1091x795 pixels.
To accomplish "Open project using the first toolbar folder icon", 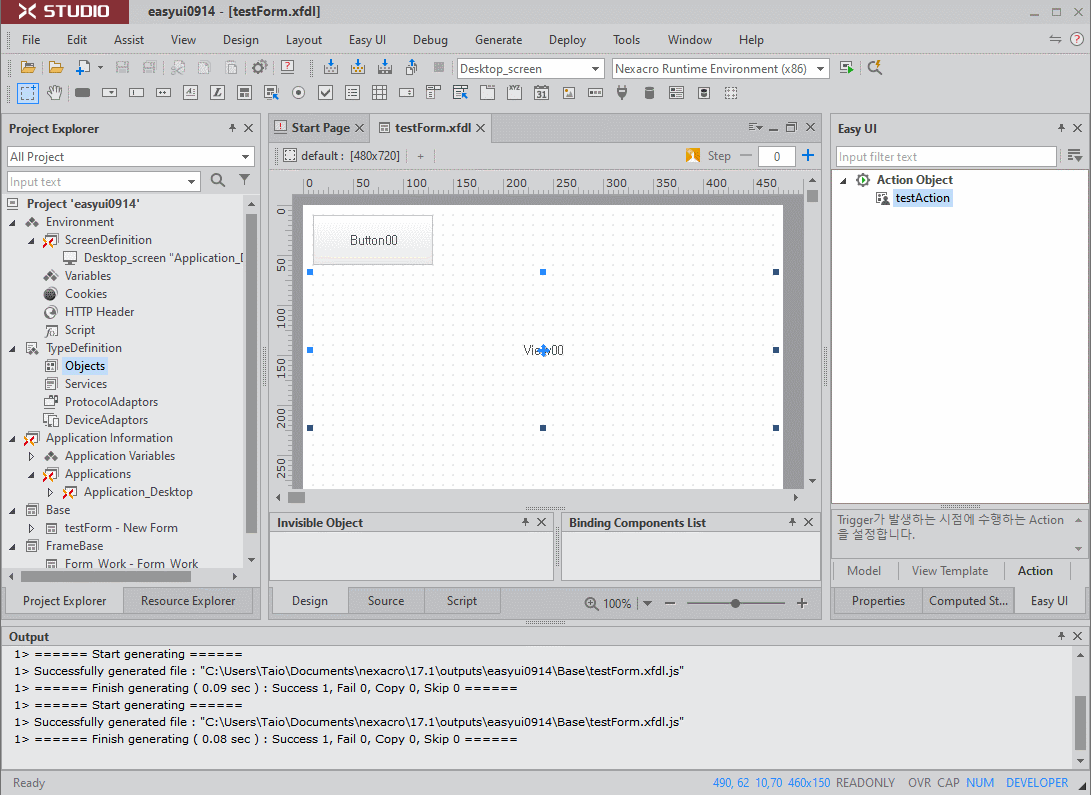I will pos(28,67).
